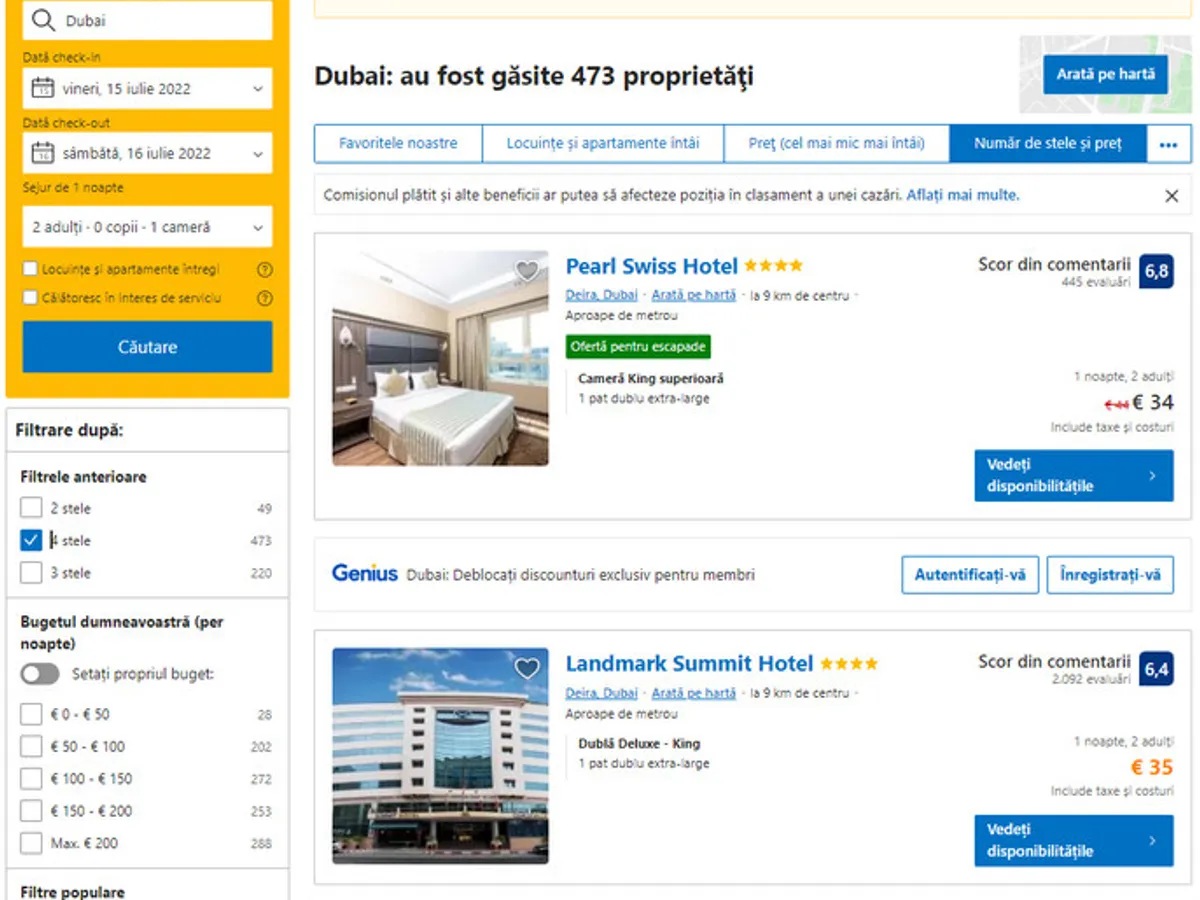Viewport: 1200px width, 900px height.
Task: Click the 'Autentificați-vă' sign-in button
Action: coord(970,575)
